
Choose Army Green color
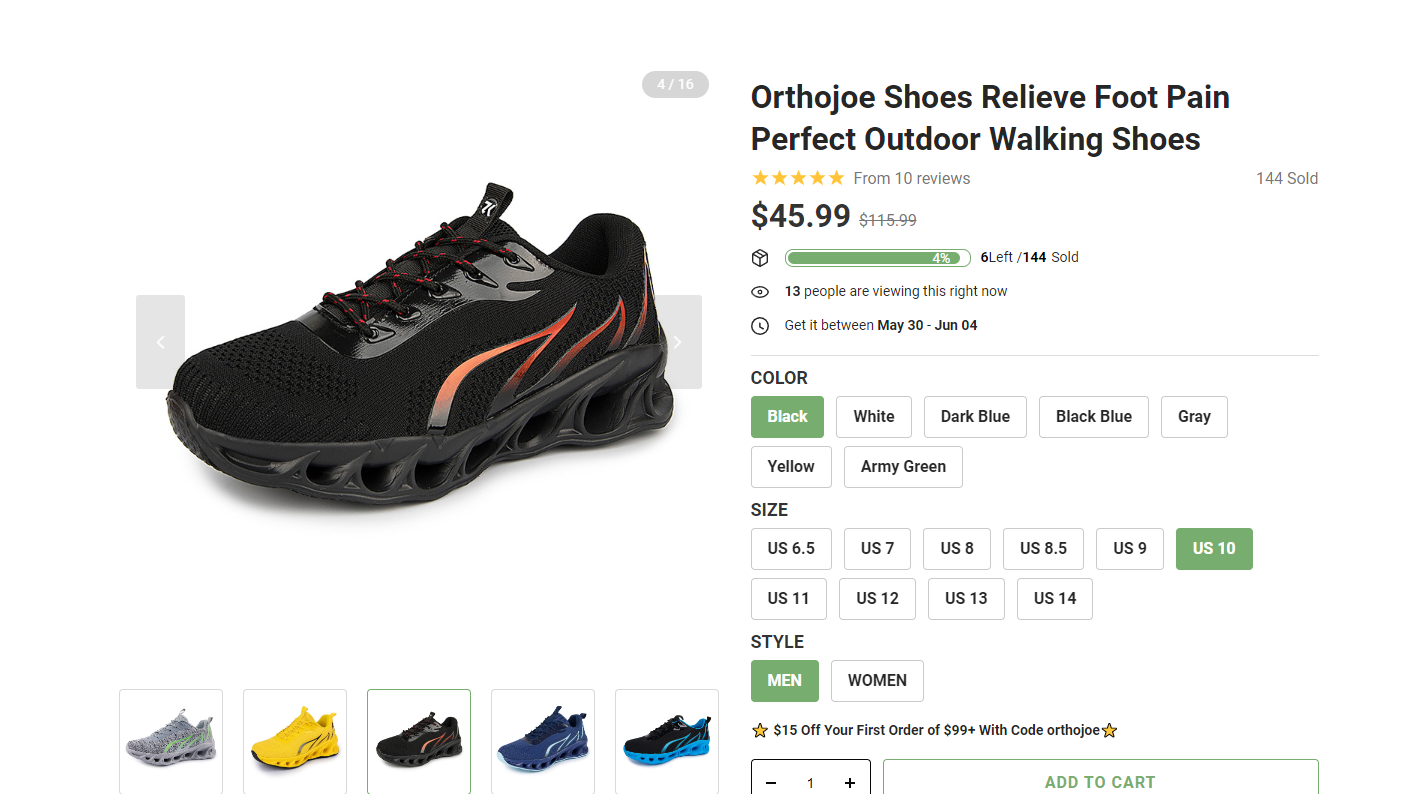click(x=903, y=467)
